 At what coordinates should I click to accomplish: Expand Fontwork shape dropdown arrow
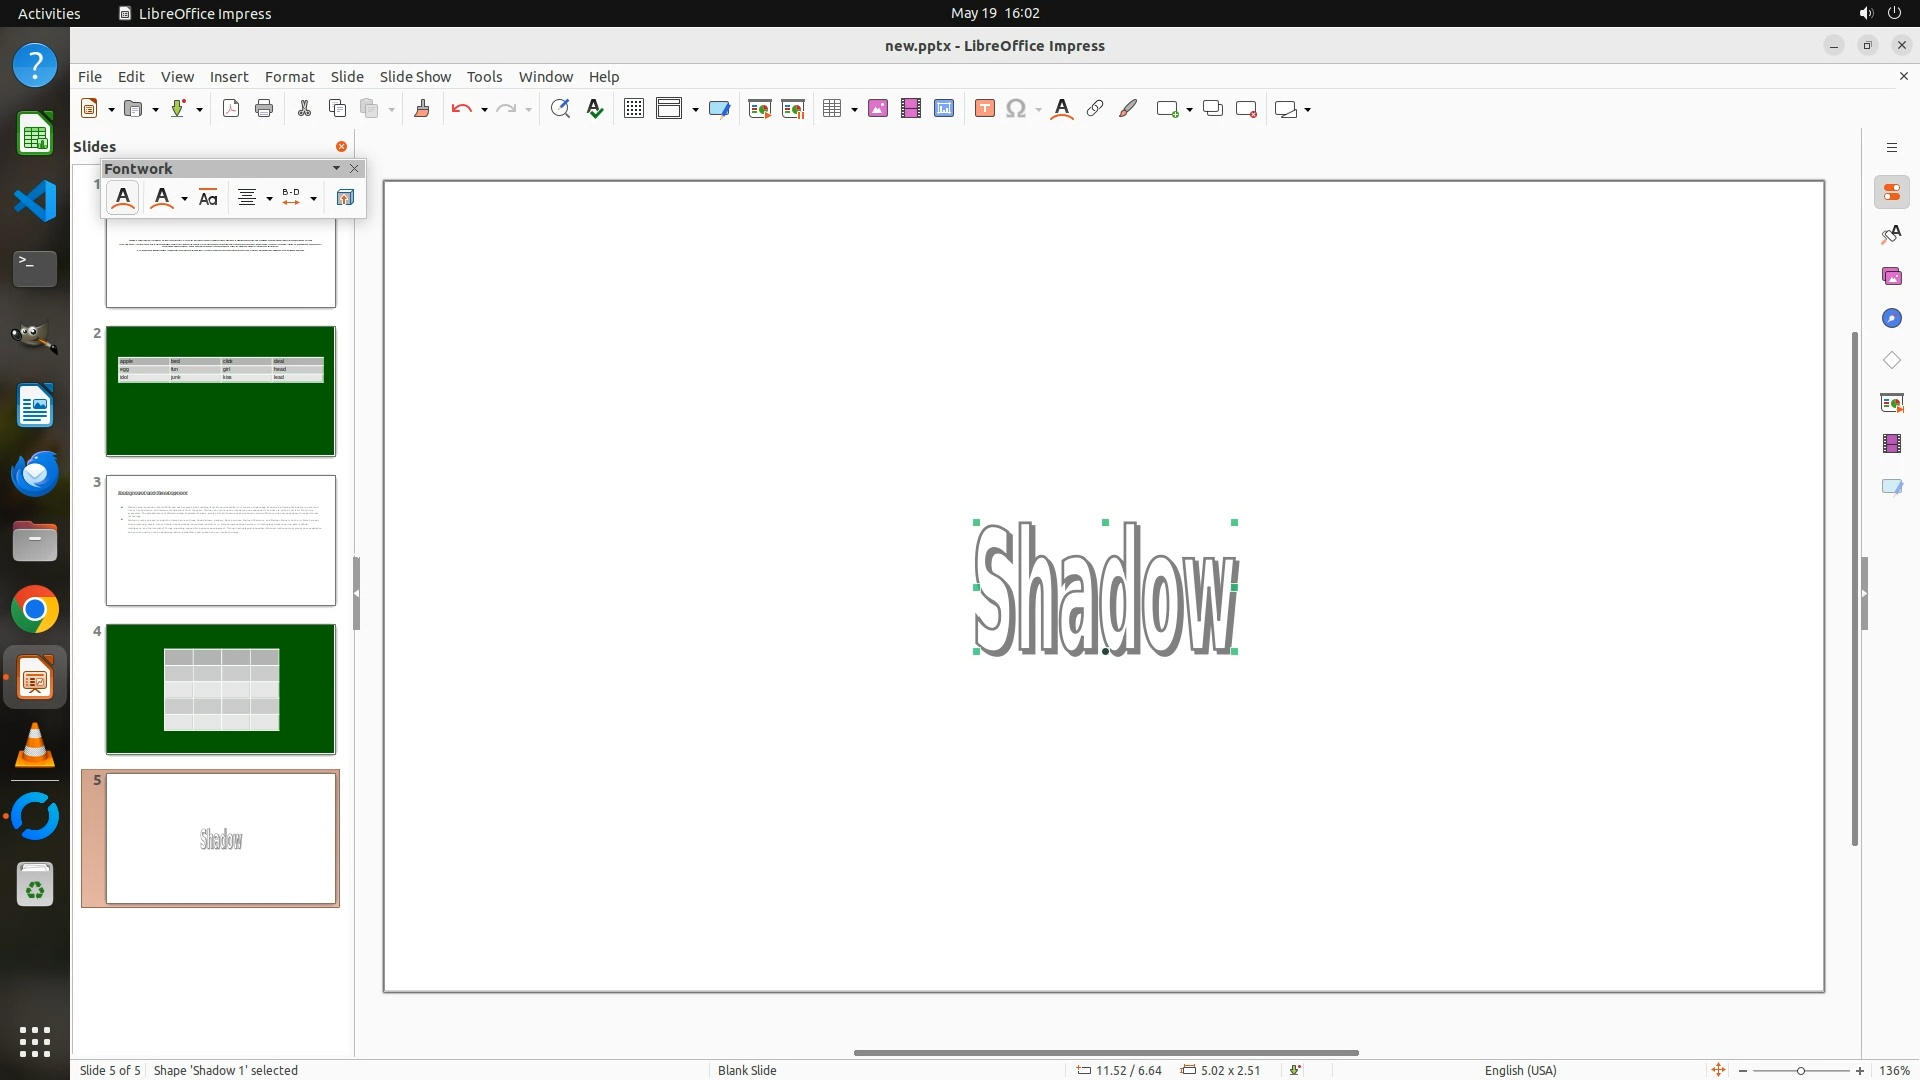coord(185,198)
